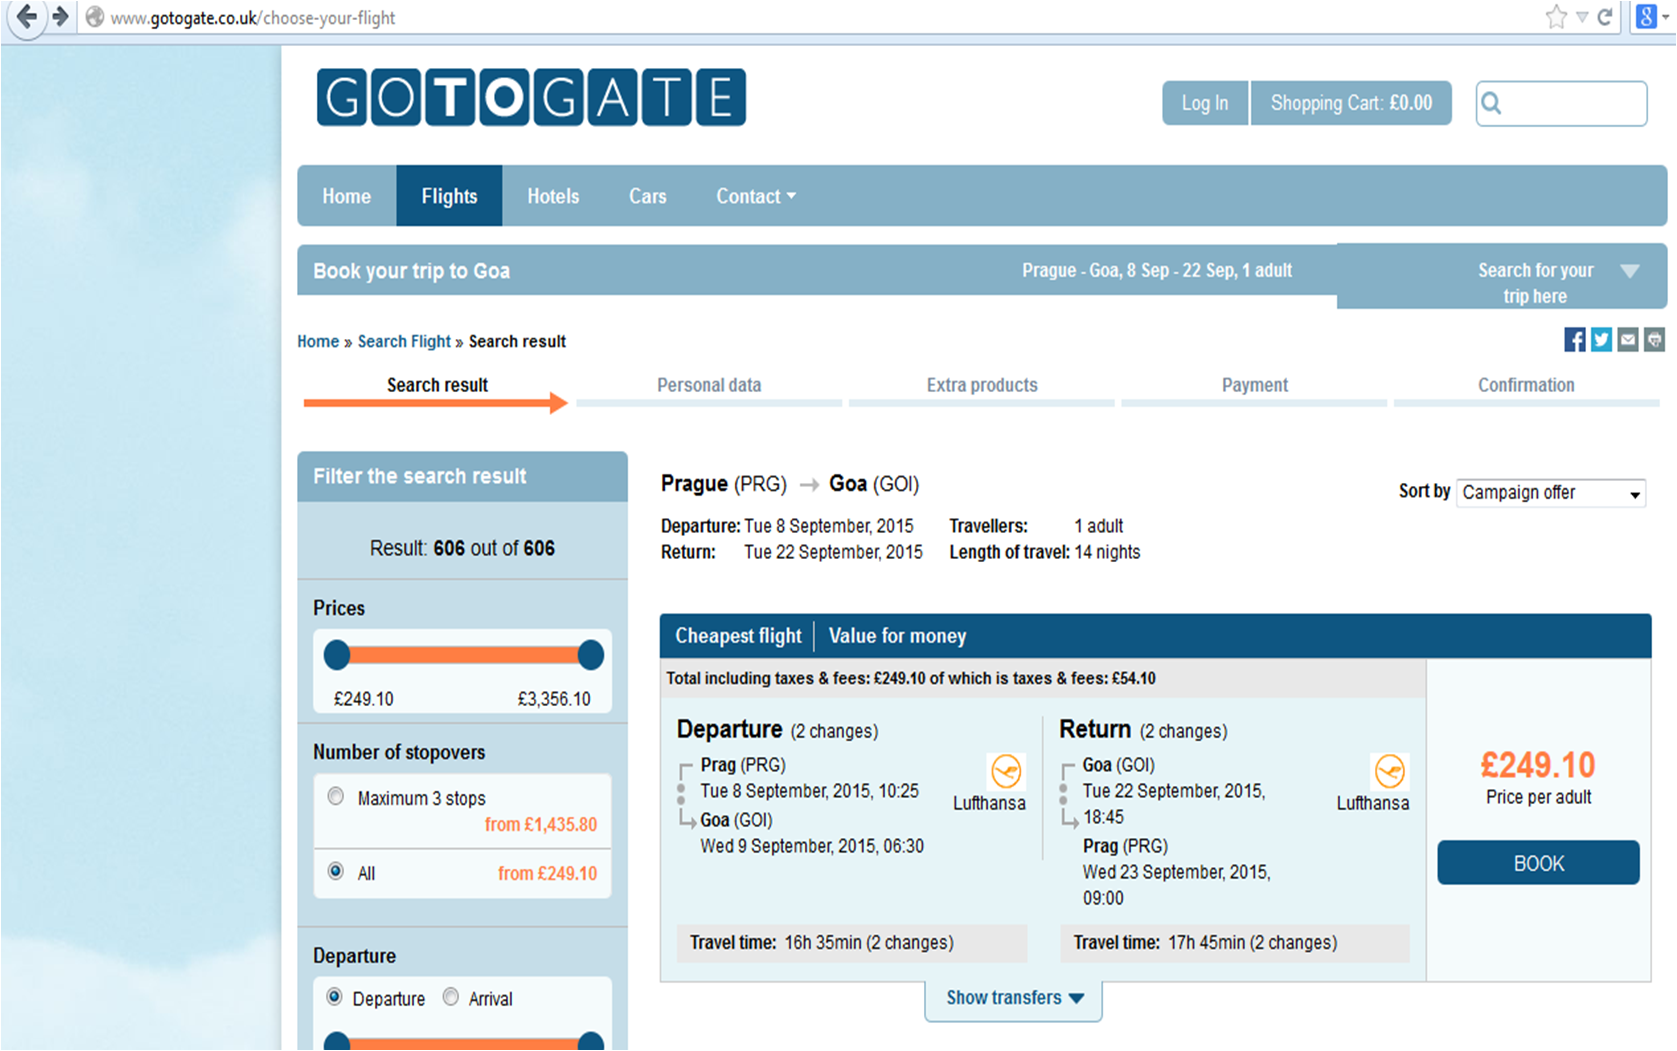Follow the Home breadcrumb link
The width and height of the screenshot is (1677, 1051).
click(x=318, y=341)
